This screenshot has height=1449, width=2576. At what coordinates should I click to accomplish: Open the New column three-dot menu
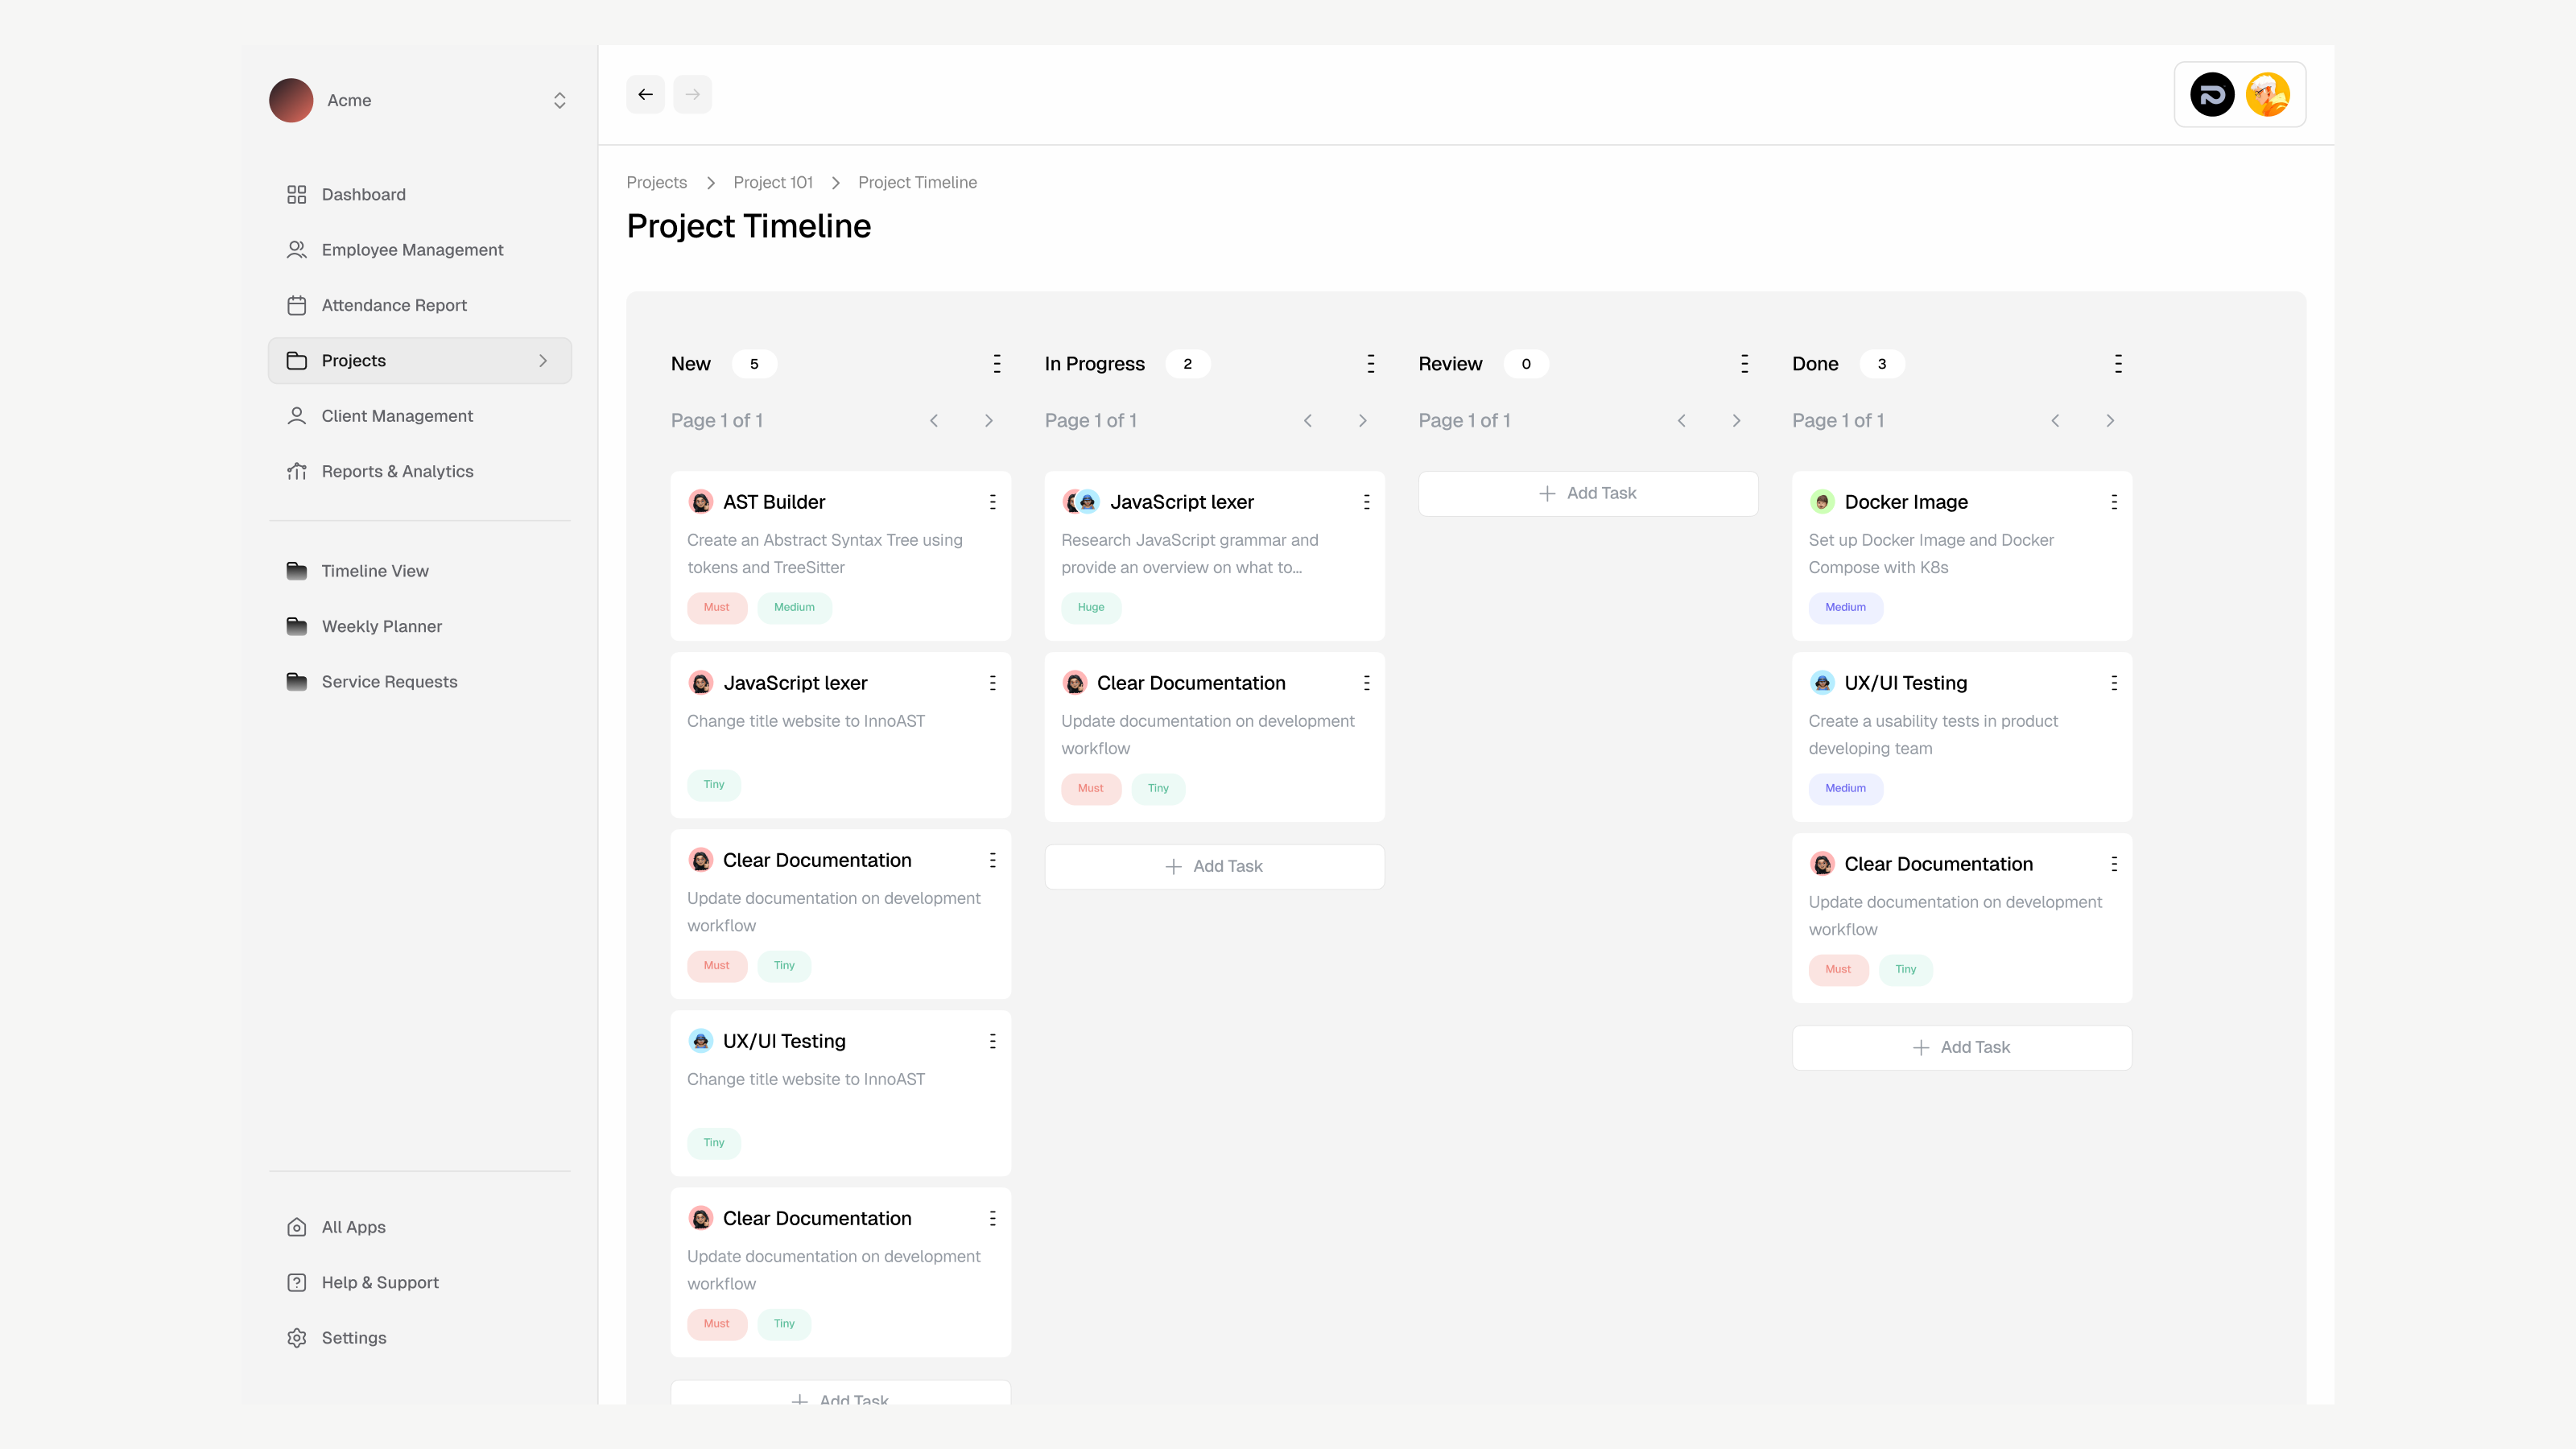[996, 364]
